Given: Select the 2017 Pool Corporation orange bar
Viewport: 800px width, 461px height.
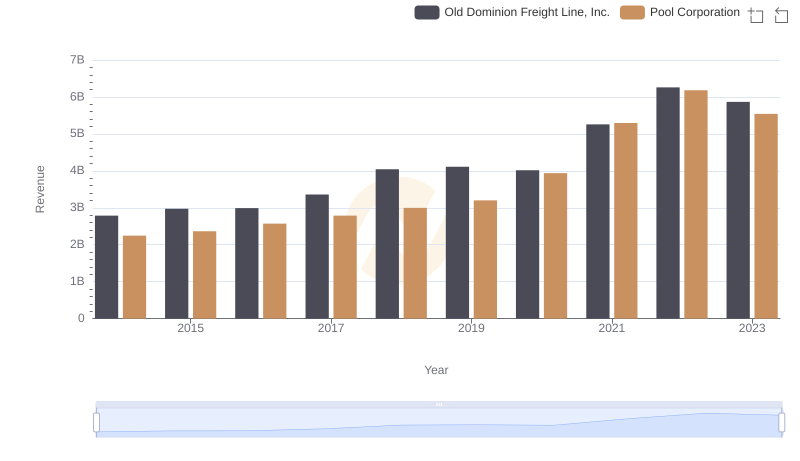Looking at the screenshot, I should (x=345, y=267).
